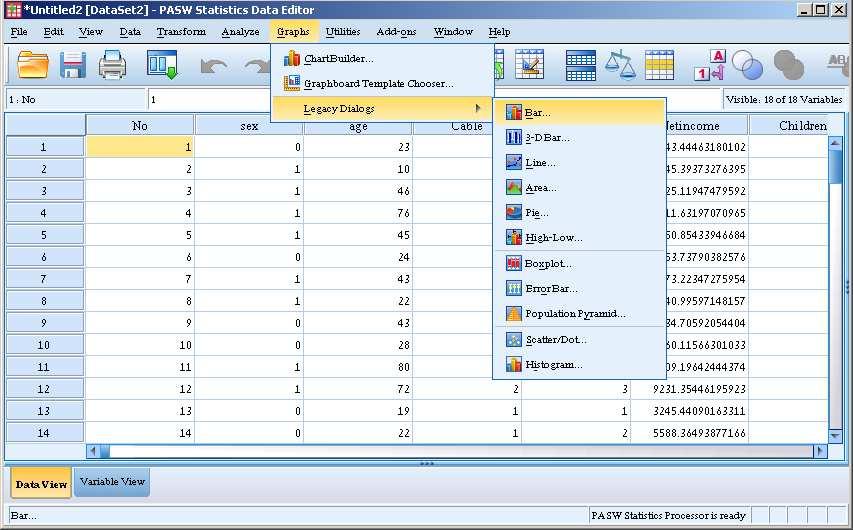Click the High-Low chart icon
Image resolution: width=853 pixels, height=530 pixels.
click(x=514, y=237)
